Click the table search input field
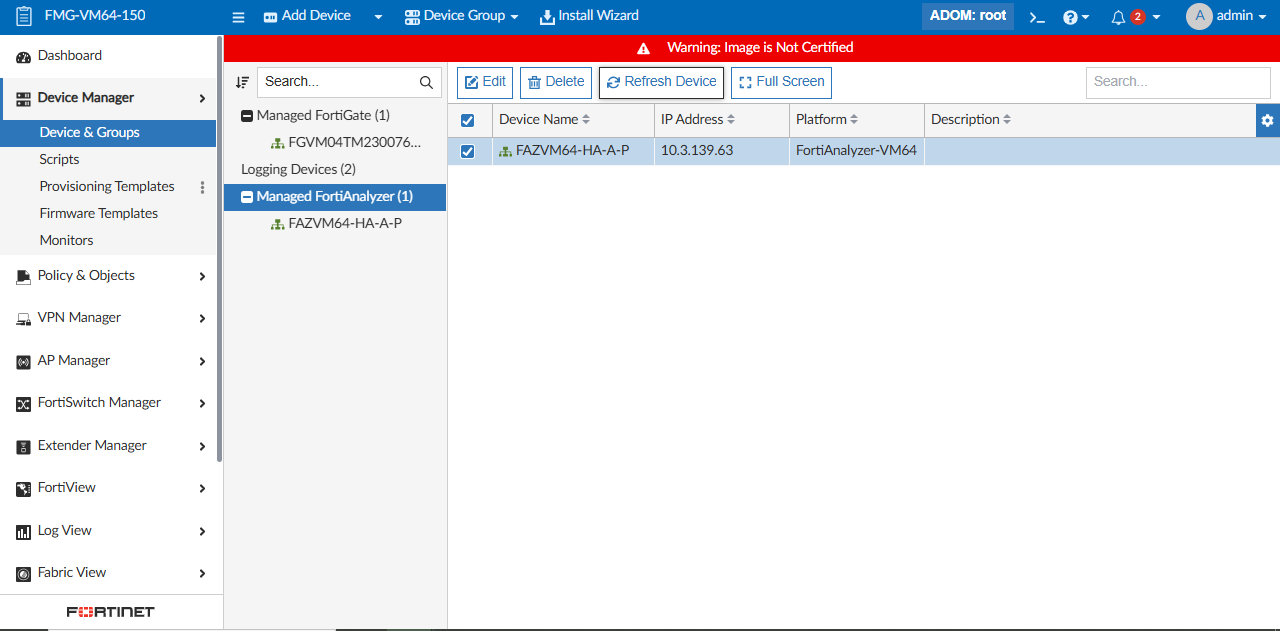1280x631 pixels. (1177, 82)
